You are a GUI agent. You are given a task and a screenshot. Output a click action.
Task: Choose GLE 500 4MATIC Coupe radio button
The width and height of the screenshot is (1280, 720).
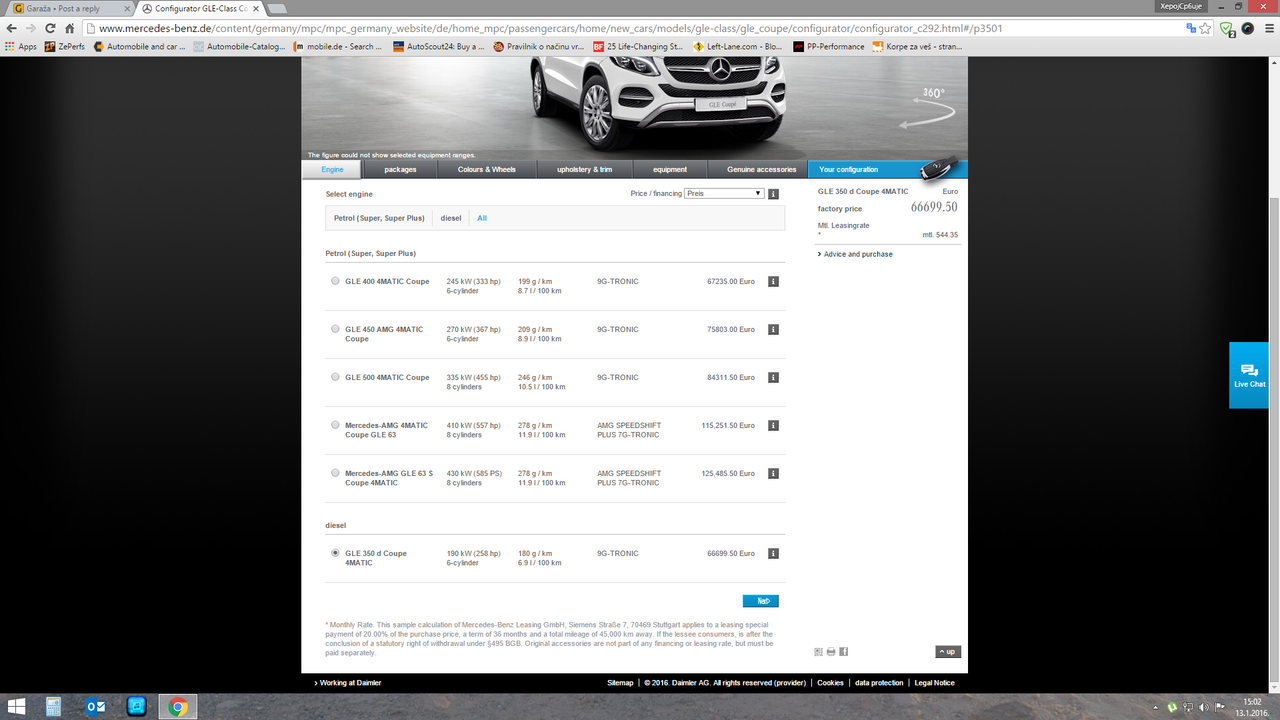click(335, 377)
